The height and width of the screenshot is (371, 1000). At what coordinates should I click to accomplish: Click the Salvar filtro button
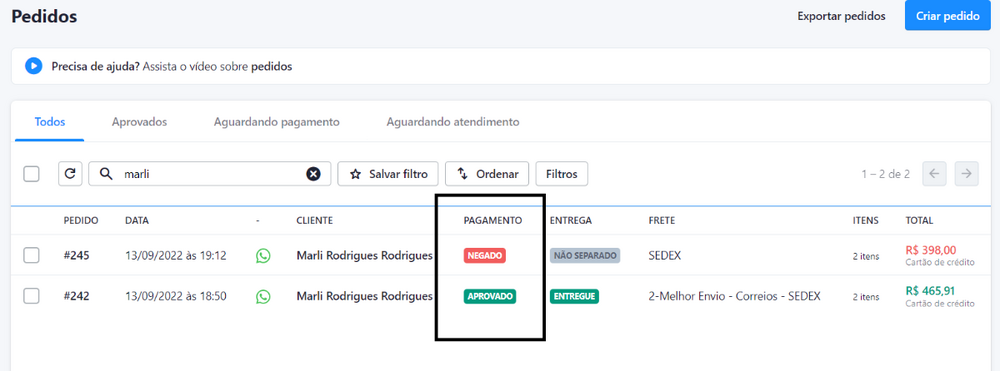[x=388, y=173]
